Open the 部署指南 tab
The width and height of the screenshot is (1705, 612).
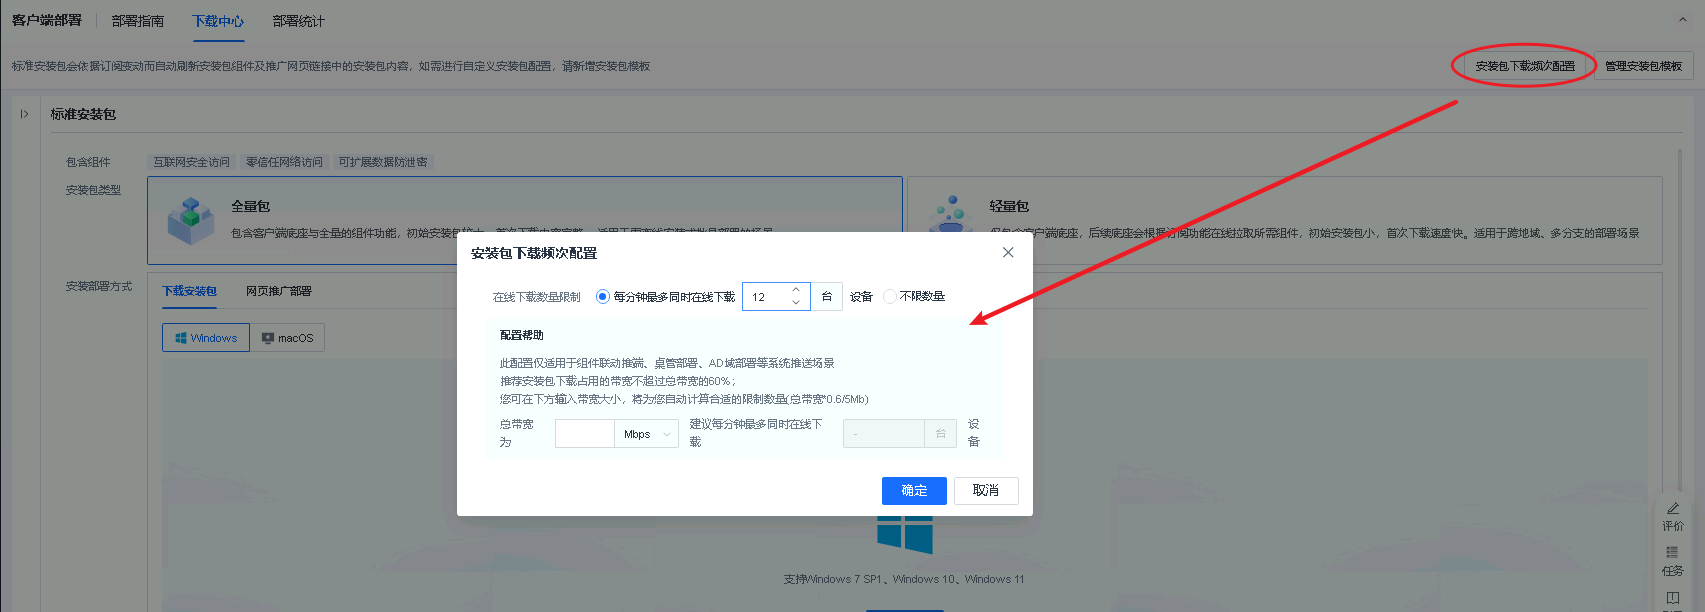138,21
